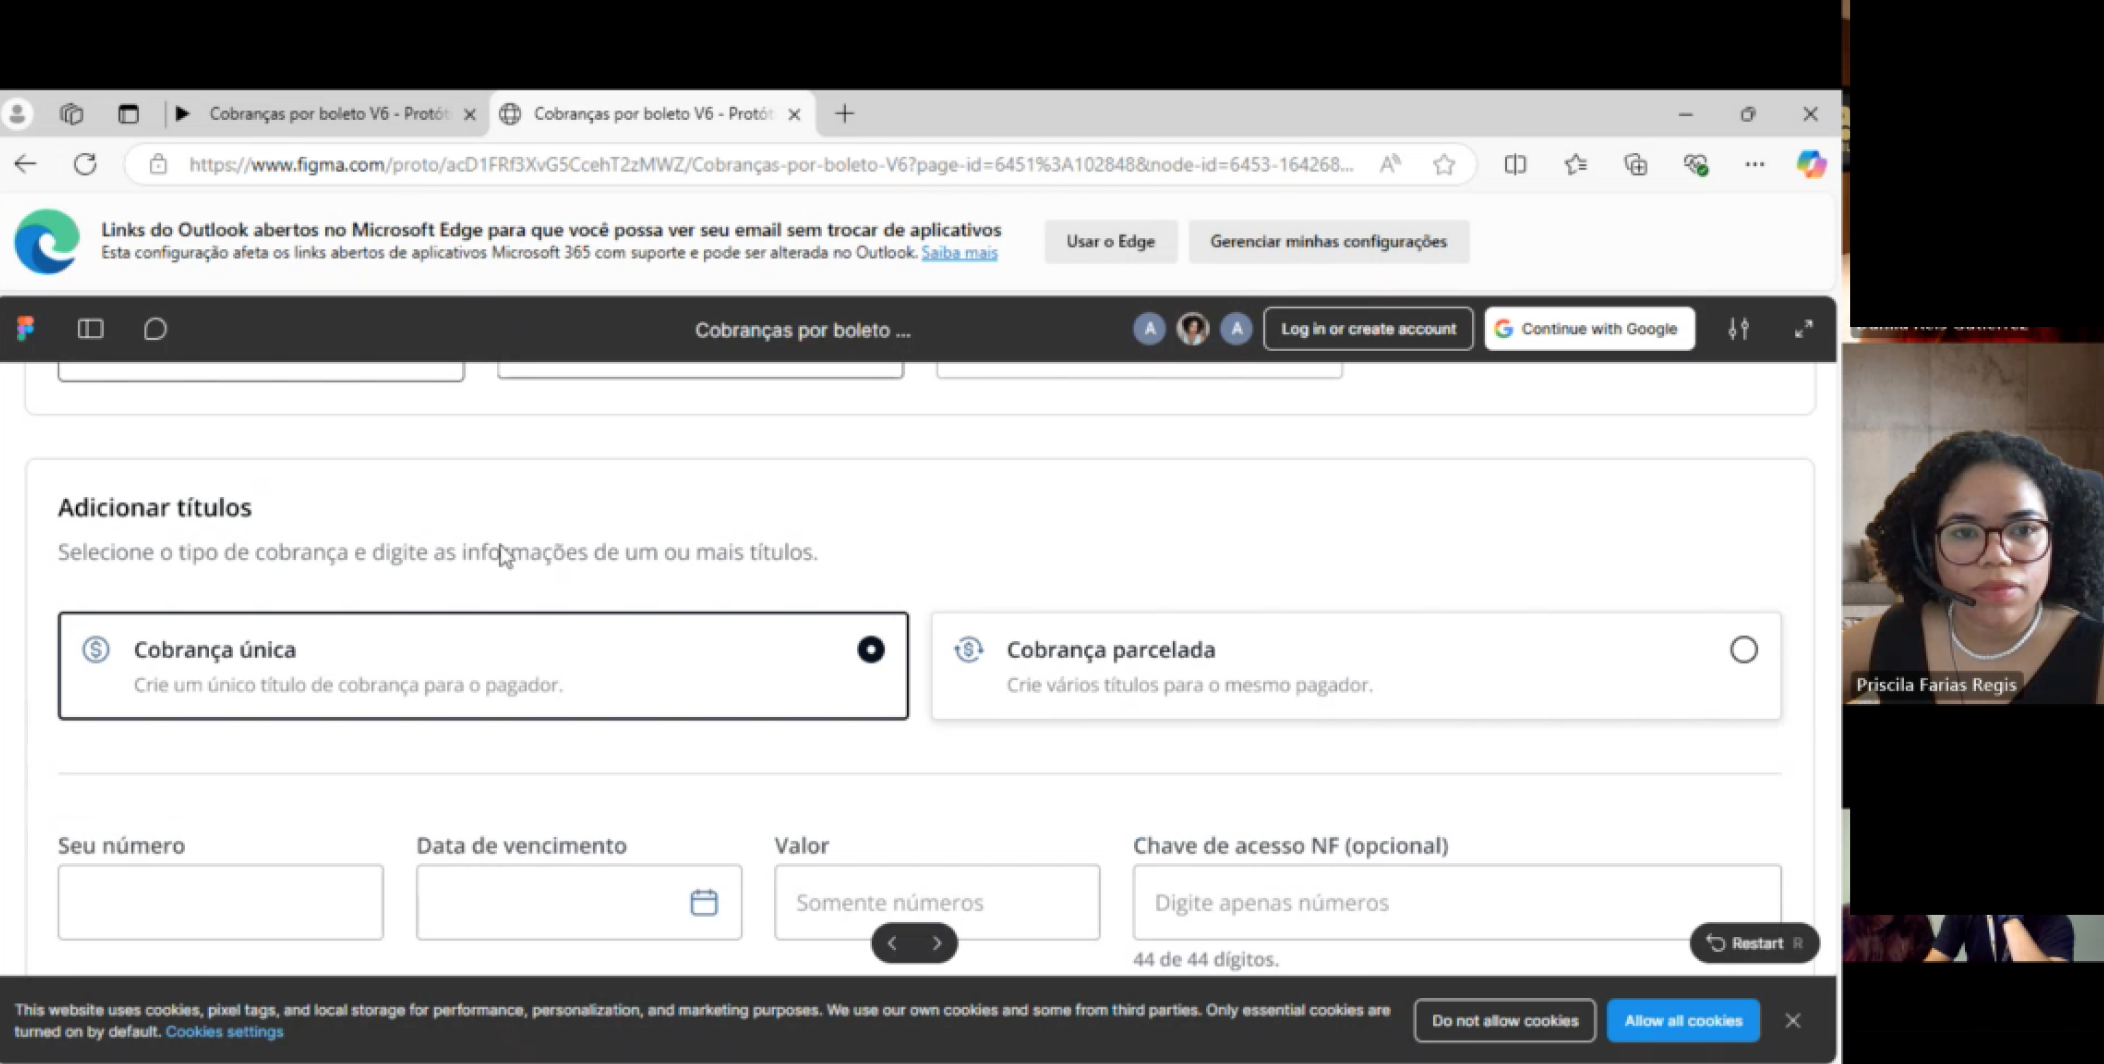Refresh the page in Edge
The image size is (2104, 1064).
pyautogui.click(x=85, y=164)
